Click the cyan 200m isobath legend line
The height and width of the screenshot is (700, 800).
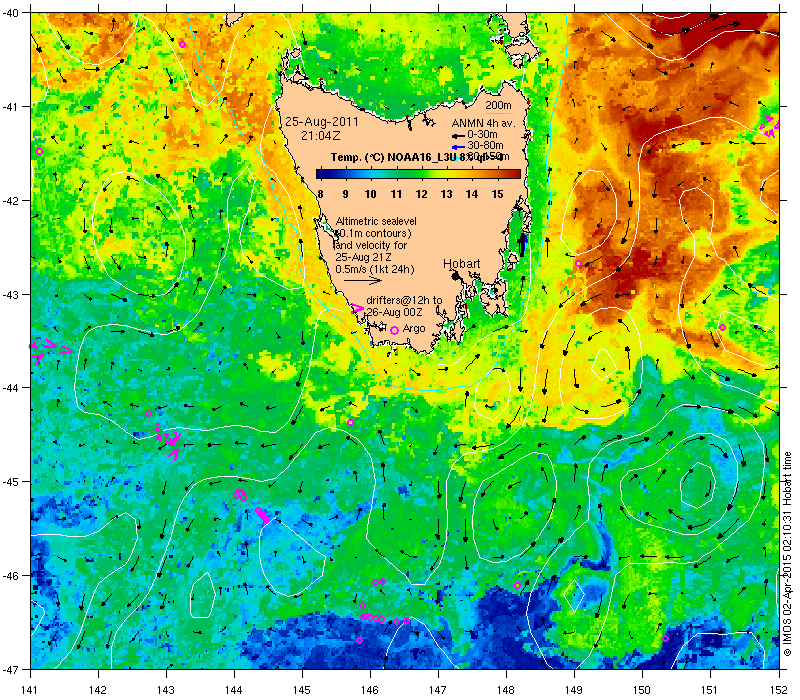tap(498, 113)
